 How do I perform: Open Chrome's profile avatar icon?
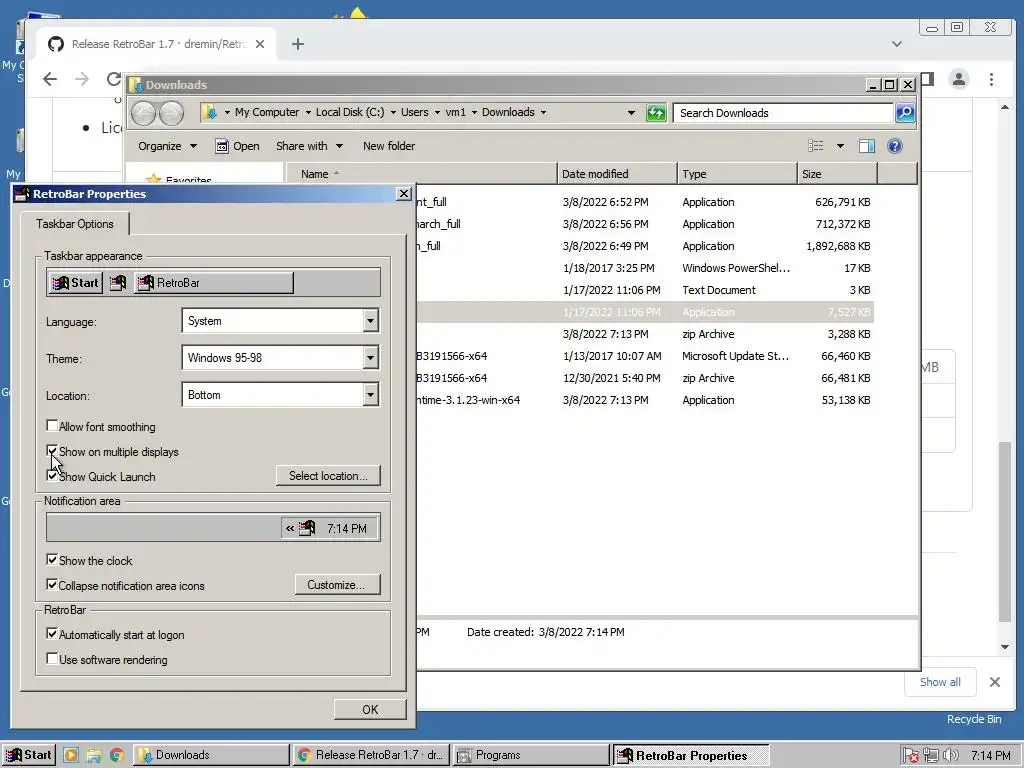click(x=959, y=79)
